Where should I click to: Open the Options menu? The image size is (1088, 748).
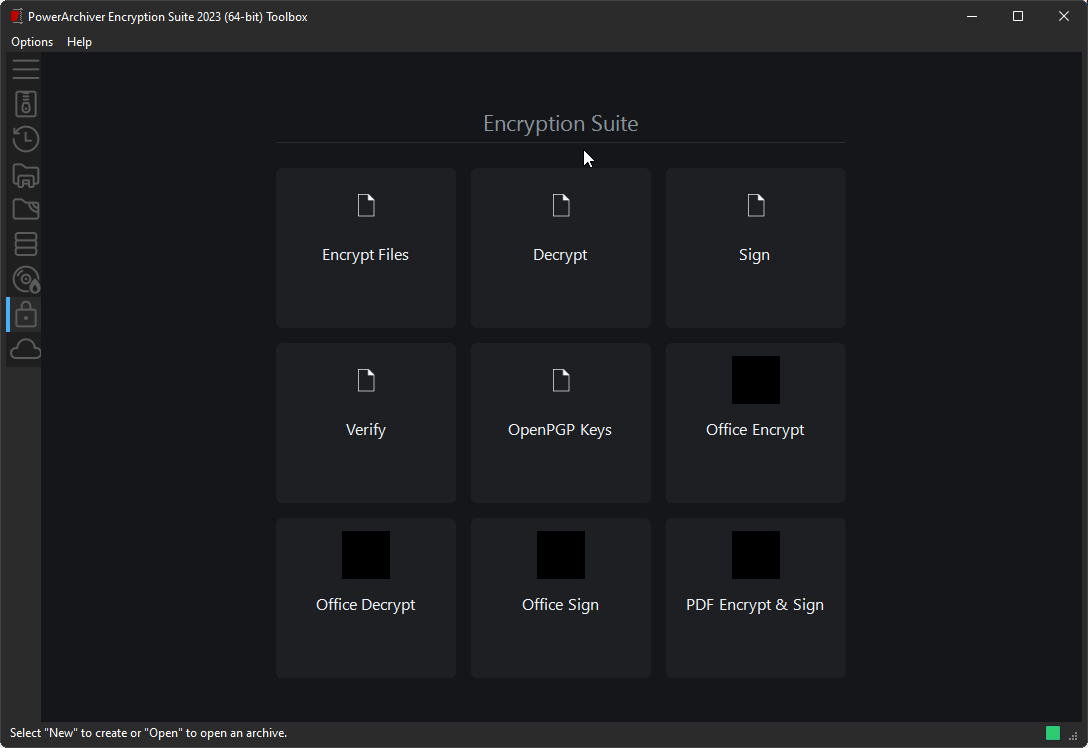pyautogui.click(x=32, y=42)
